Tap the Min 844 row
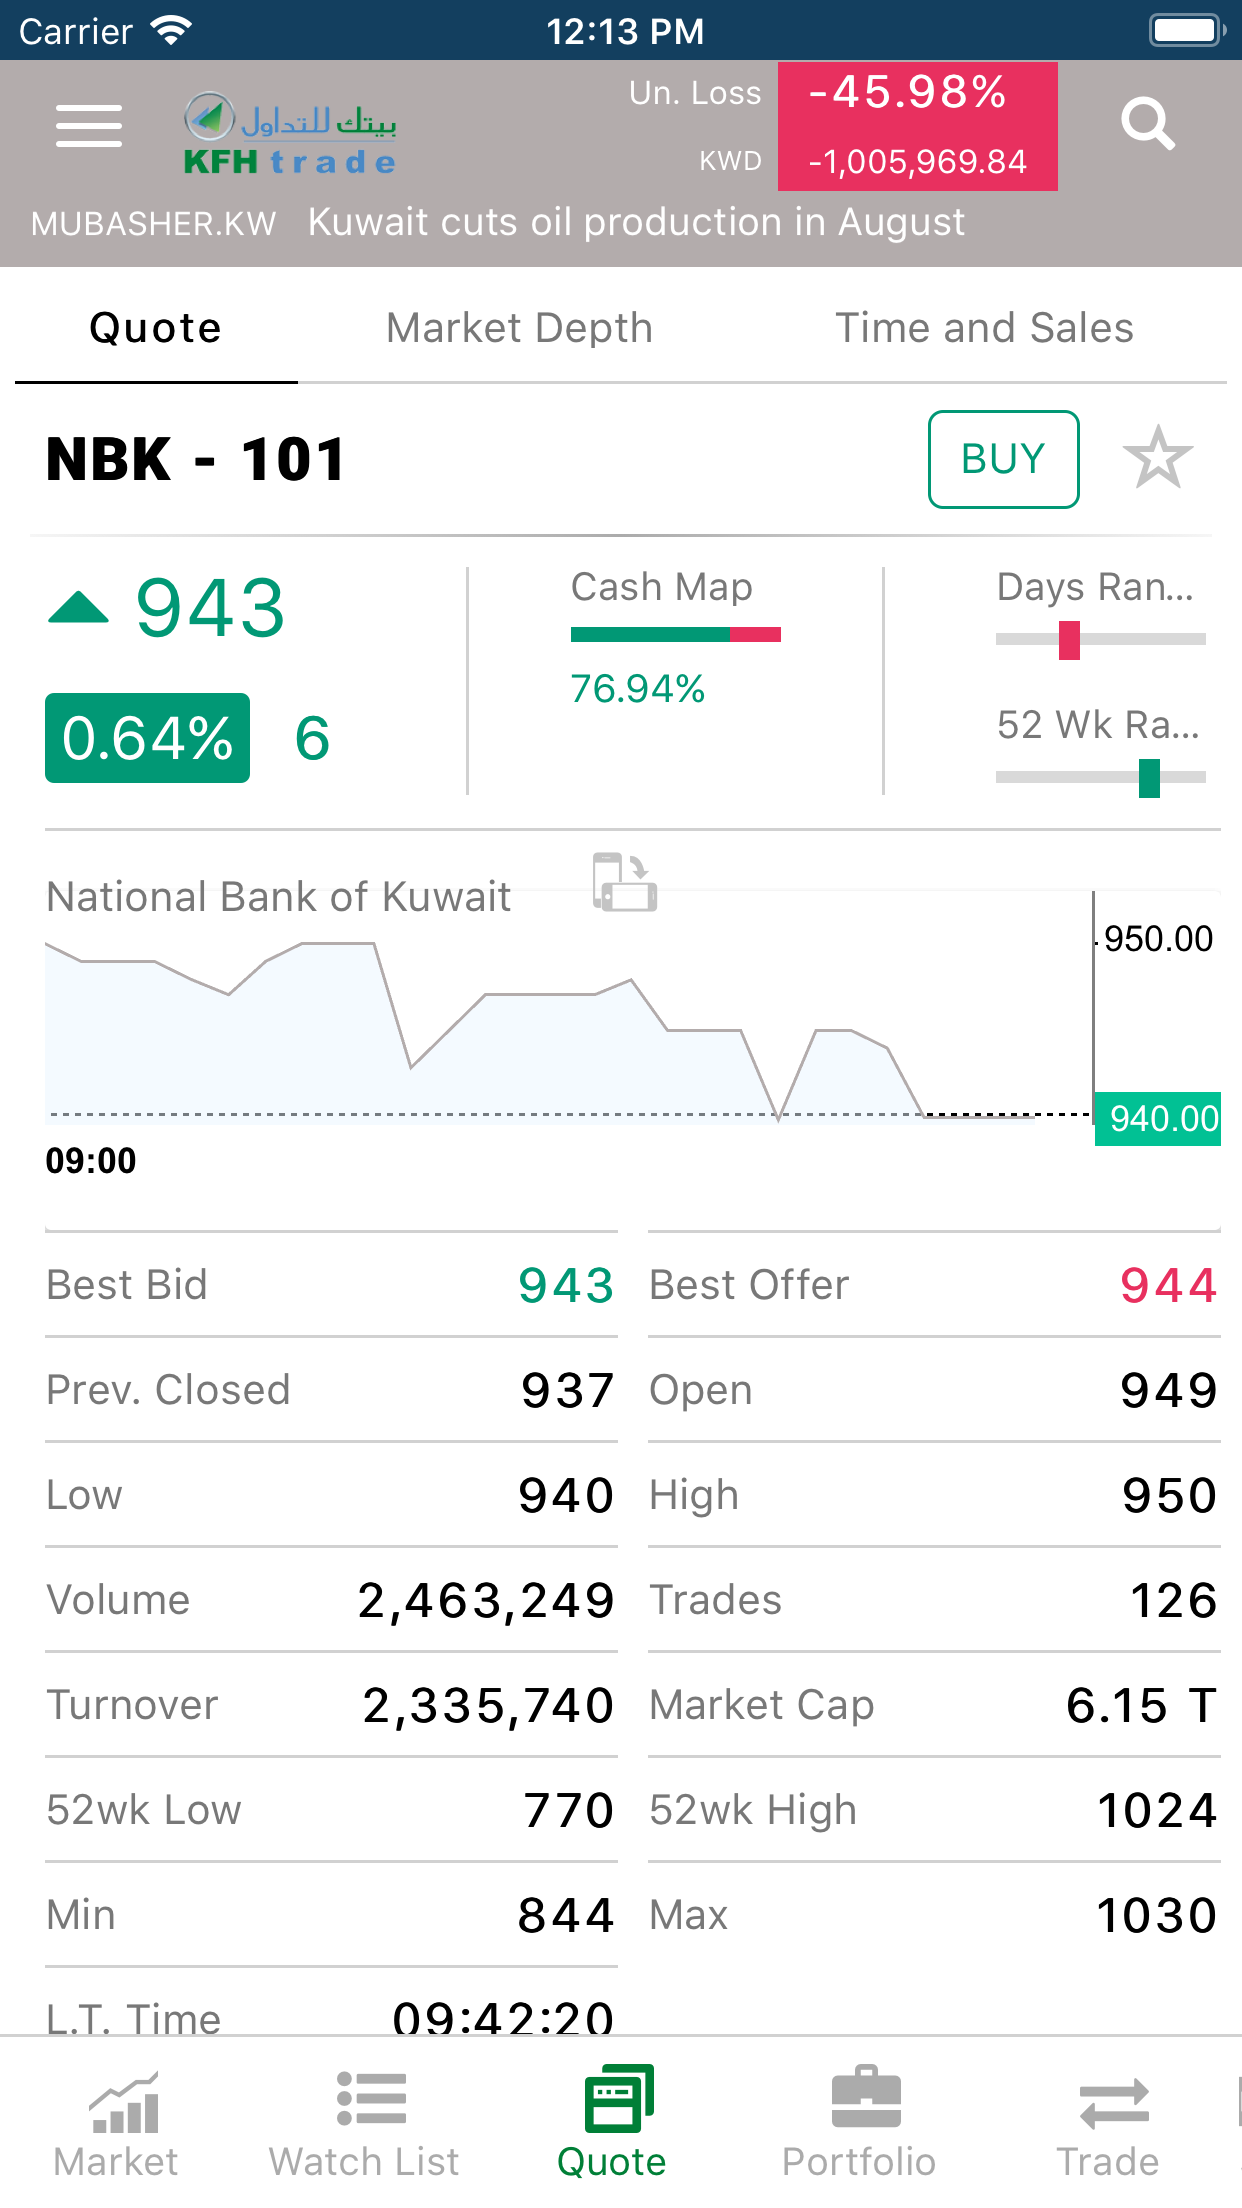The height and width of the screenshot is (2208, 1242). pyautogui.click(x=331, y=1915)
